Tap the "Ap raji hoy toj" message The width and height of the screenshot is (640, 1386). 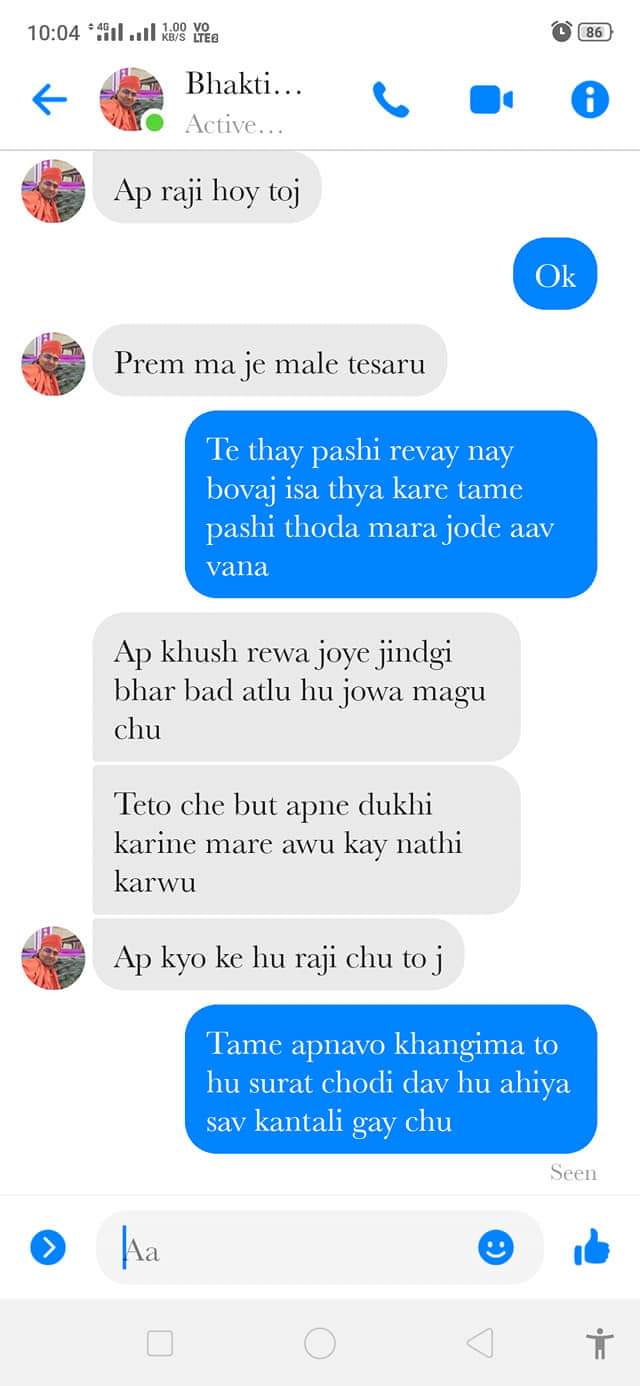(207, 188)
